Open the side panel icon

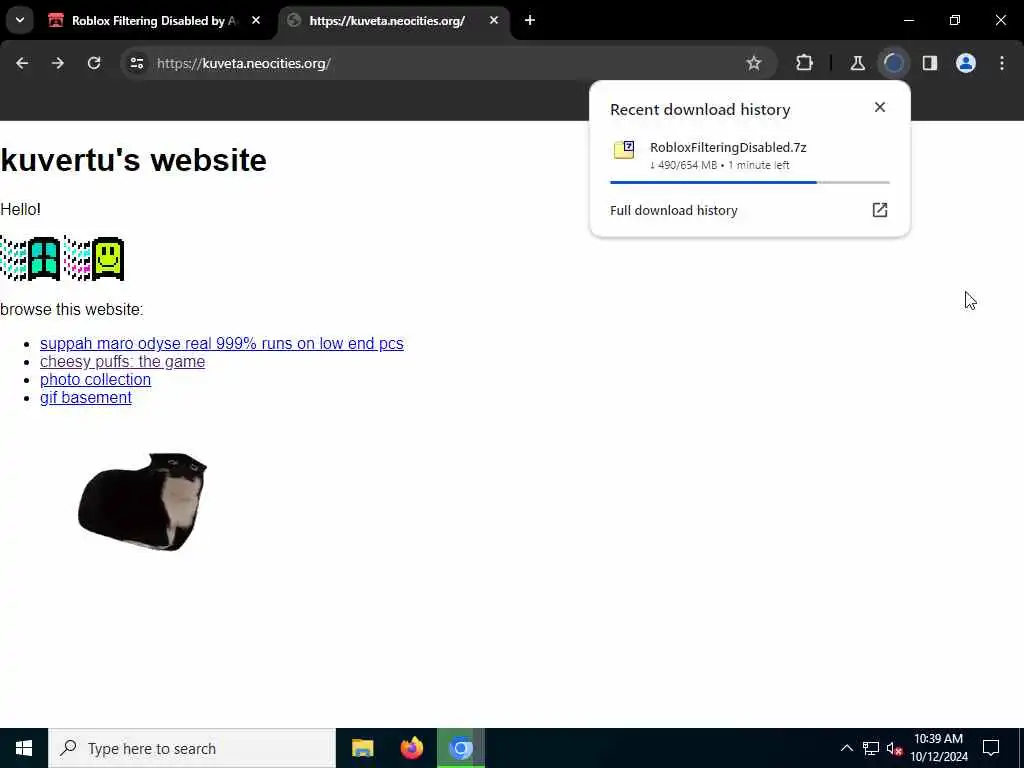(x=930, y=63)
